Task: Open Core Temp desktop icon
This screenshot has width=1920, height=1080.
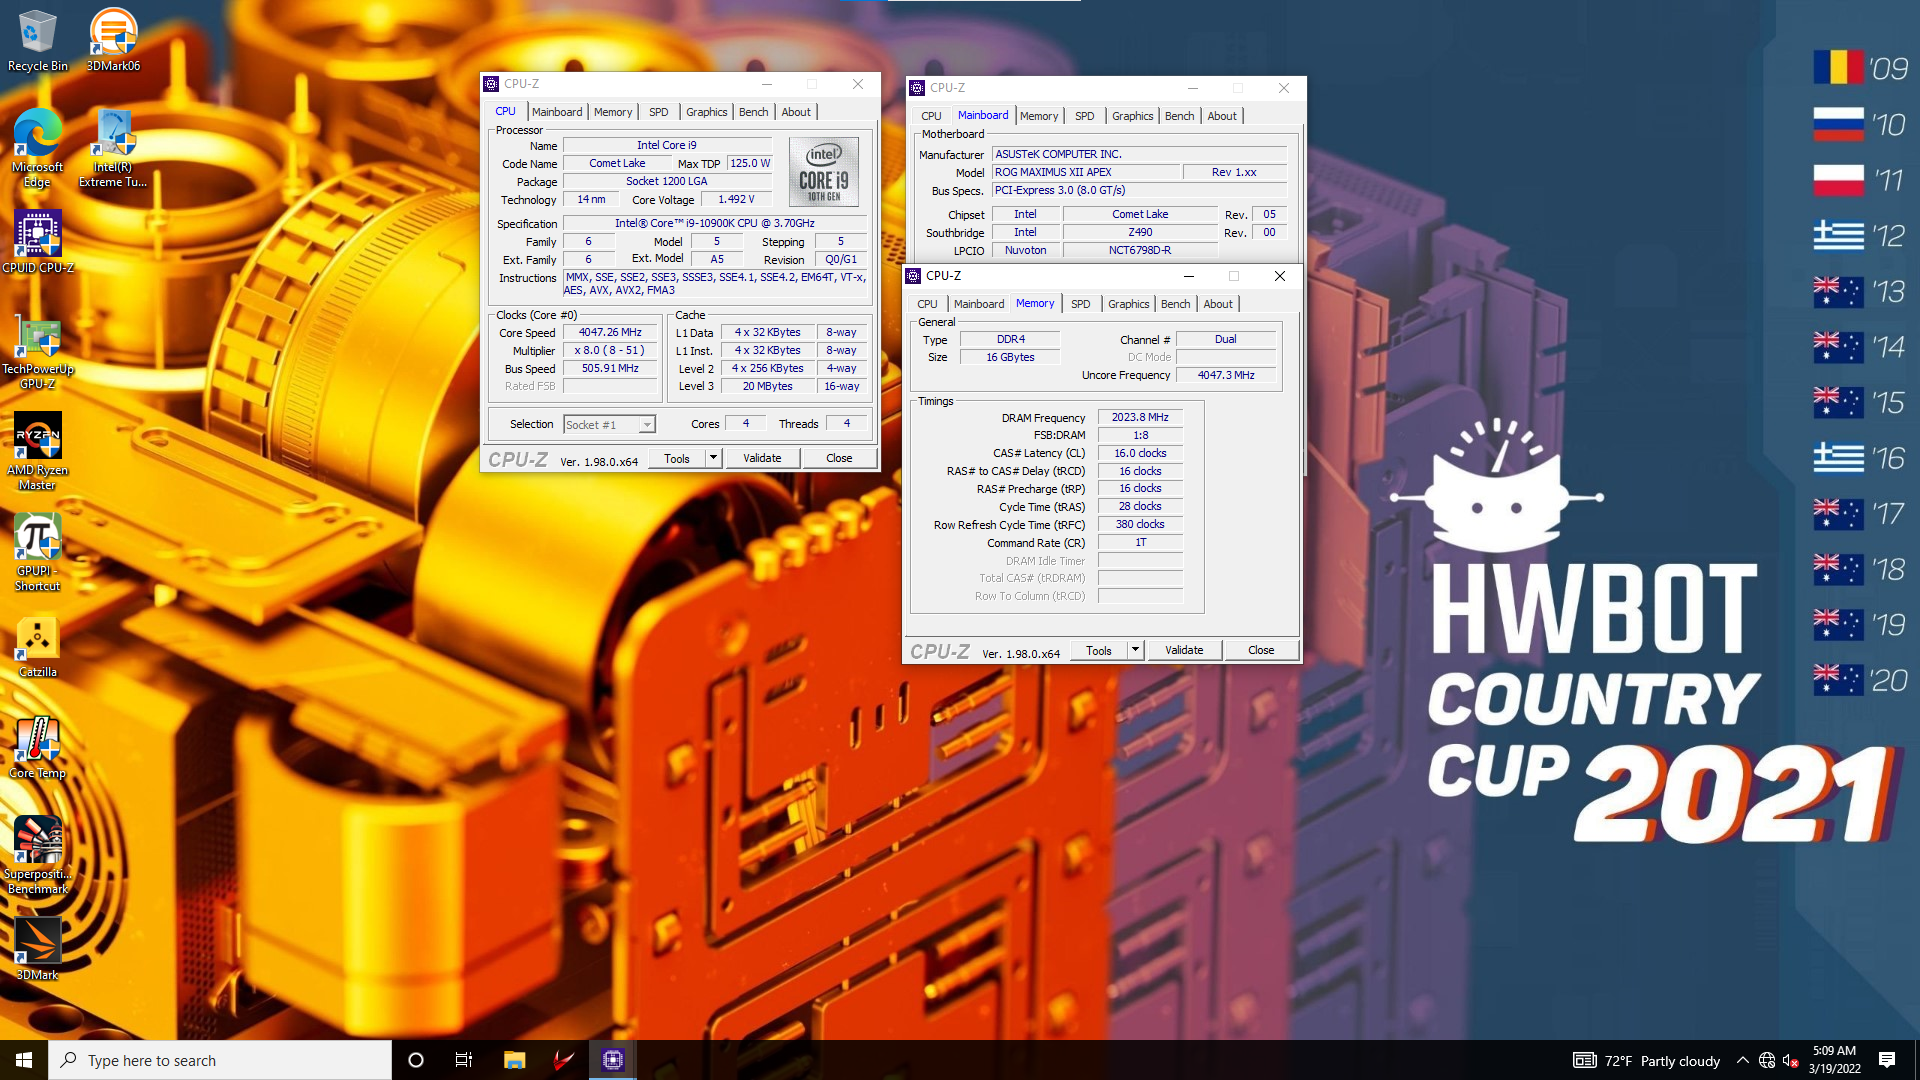Action: coord(37,748)
